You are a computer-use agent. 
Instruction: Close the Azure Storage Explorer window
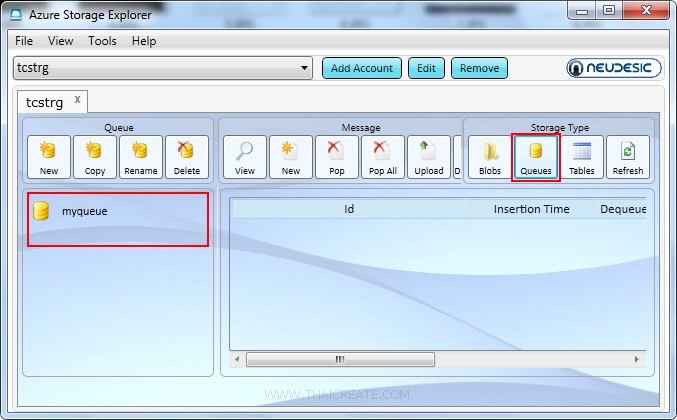coord(646,10)
